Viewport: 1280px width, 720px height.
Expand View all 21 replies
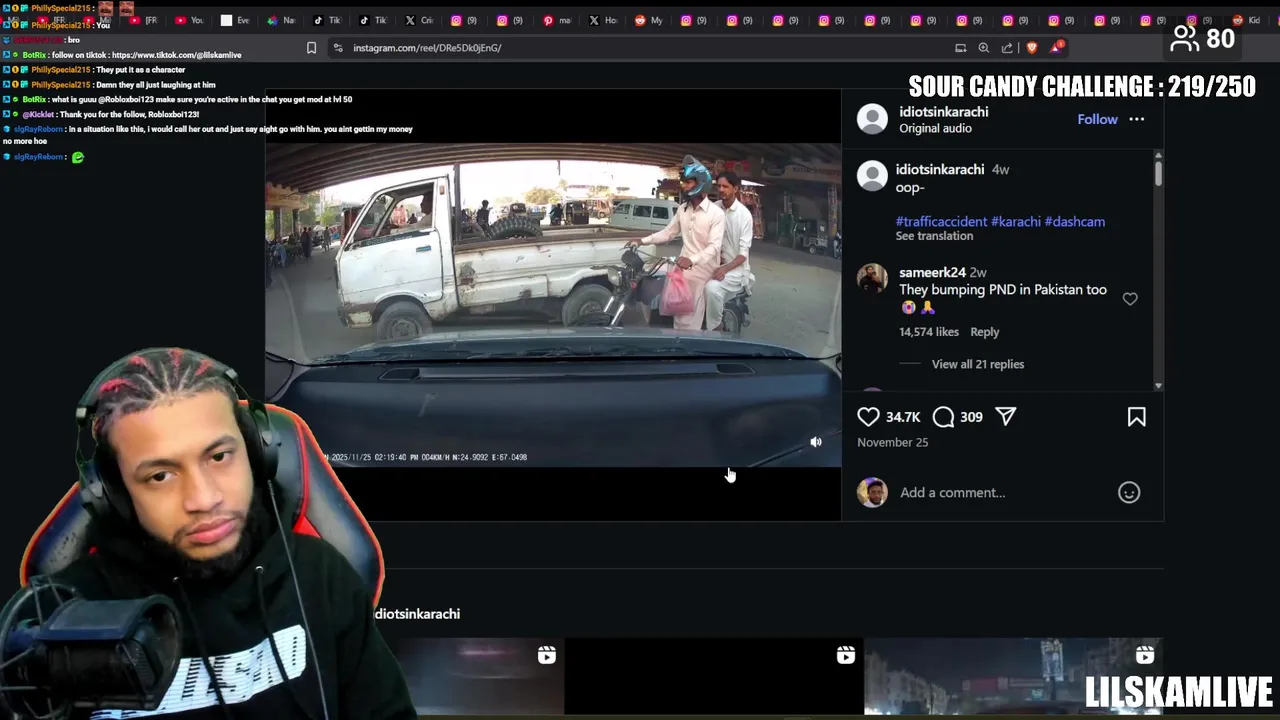[x=978, y=364]
